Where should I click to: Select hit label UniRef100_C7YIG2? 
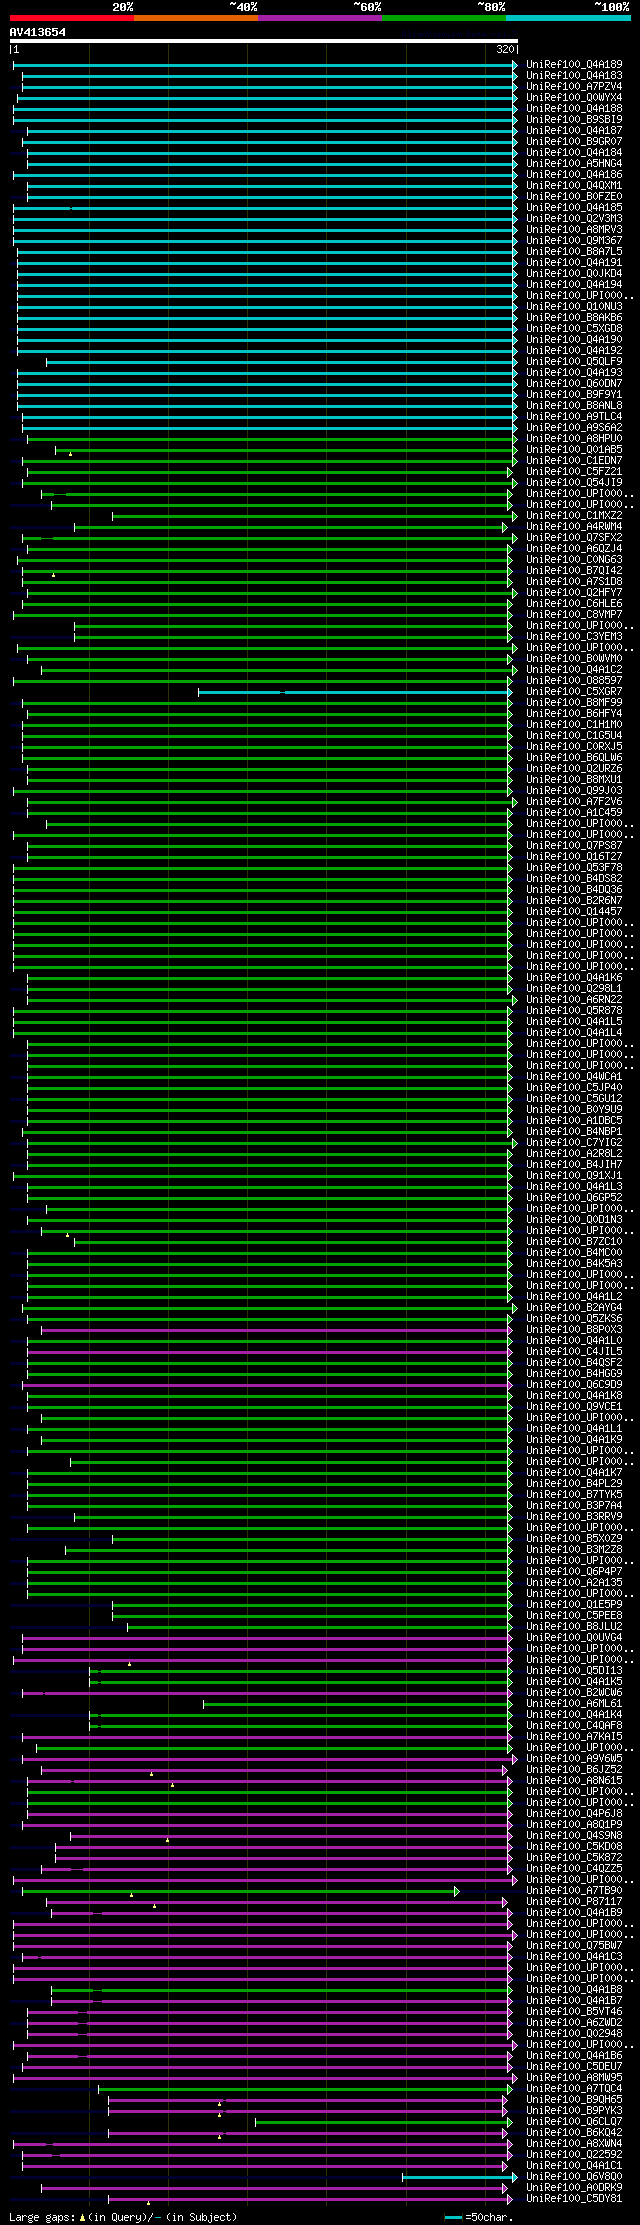point(574,1143)
